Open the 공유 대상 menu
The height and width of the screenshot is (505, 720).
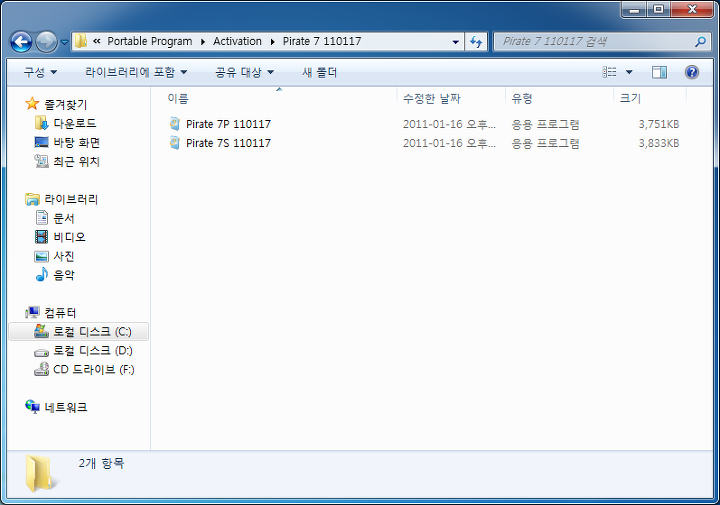point(244,72)
